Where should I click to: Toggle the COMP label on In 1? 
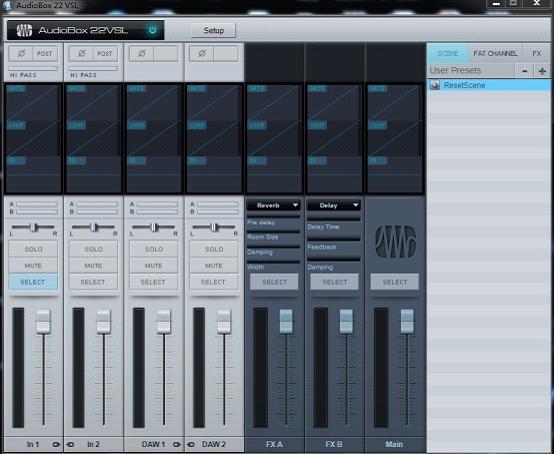coord(16,125)
